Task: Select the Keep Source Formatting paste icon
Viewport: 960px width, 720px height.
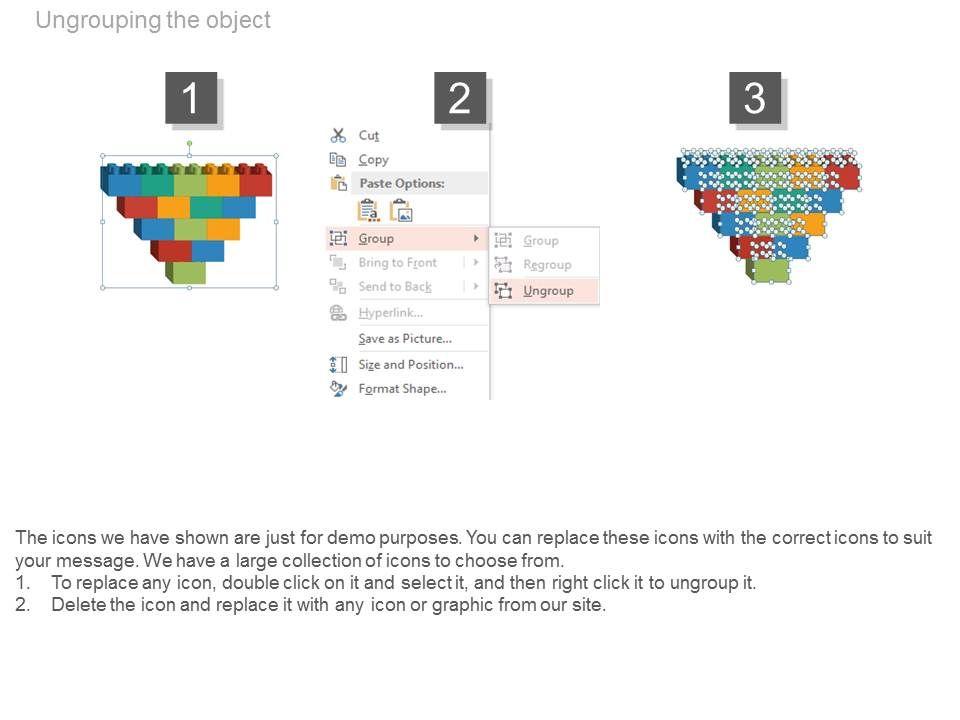Action: tap(368, 211)
